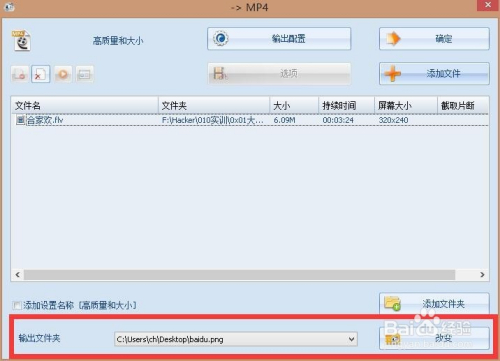The width and height of the screenshot is (500, 361).
Task: Click the 6.09M size cell
Action: click(x=284, y=120)
